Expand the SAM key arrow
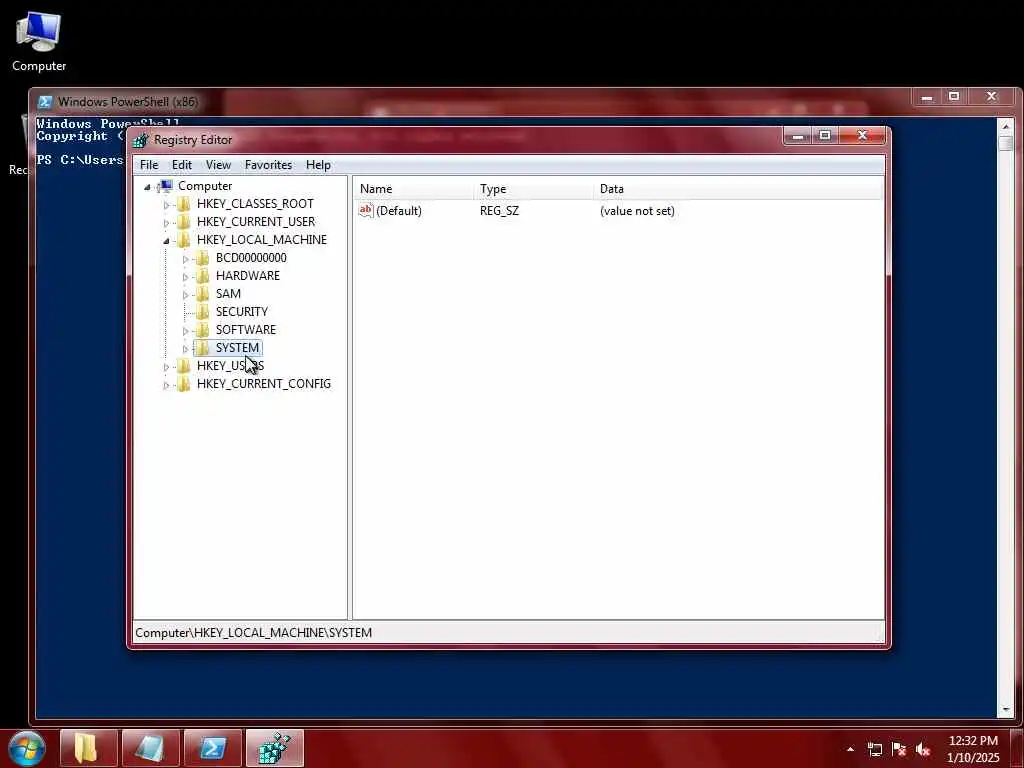The height and width of the screenshot is (768, 1024). coord(185,295)
